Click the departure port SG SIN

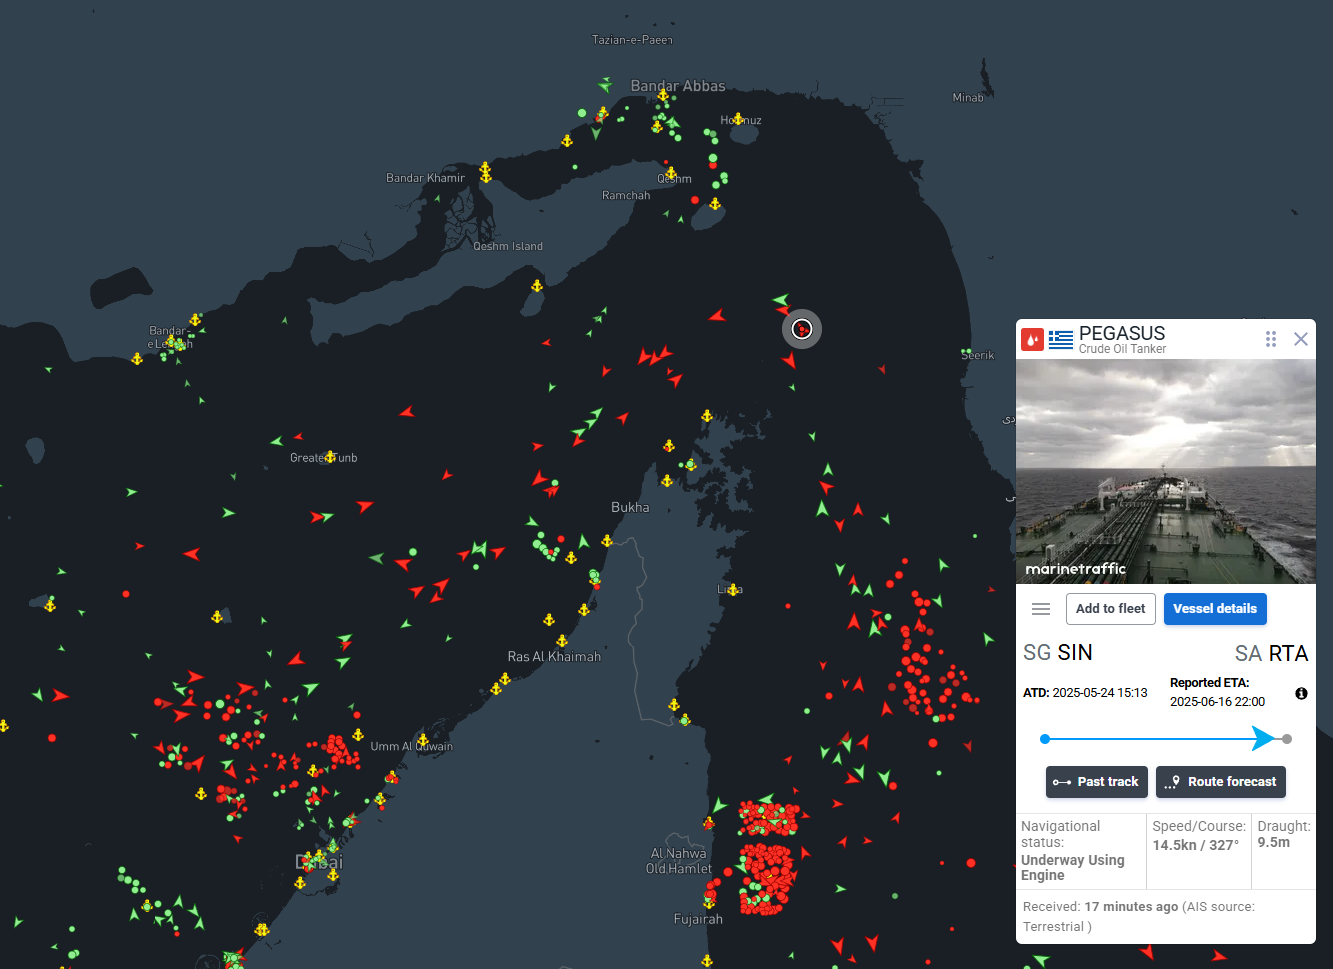pyautogui.click(x=1058, y=653)
